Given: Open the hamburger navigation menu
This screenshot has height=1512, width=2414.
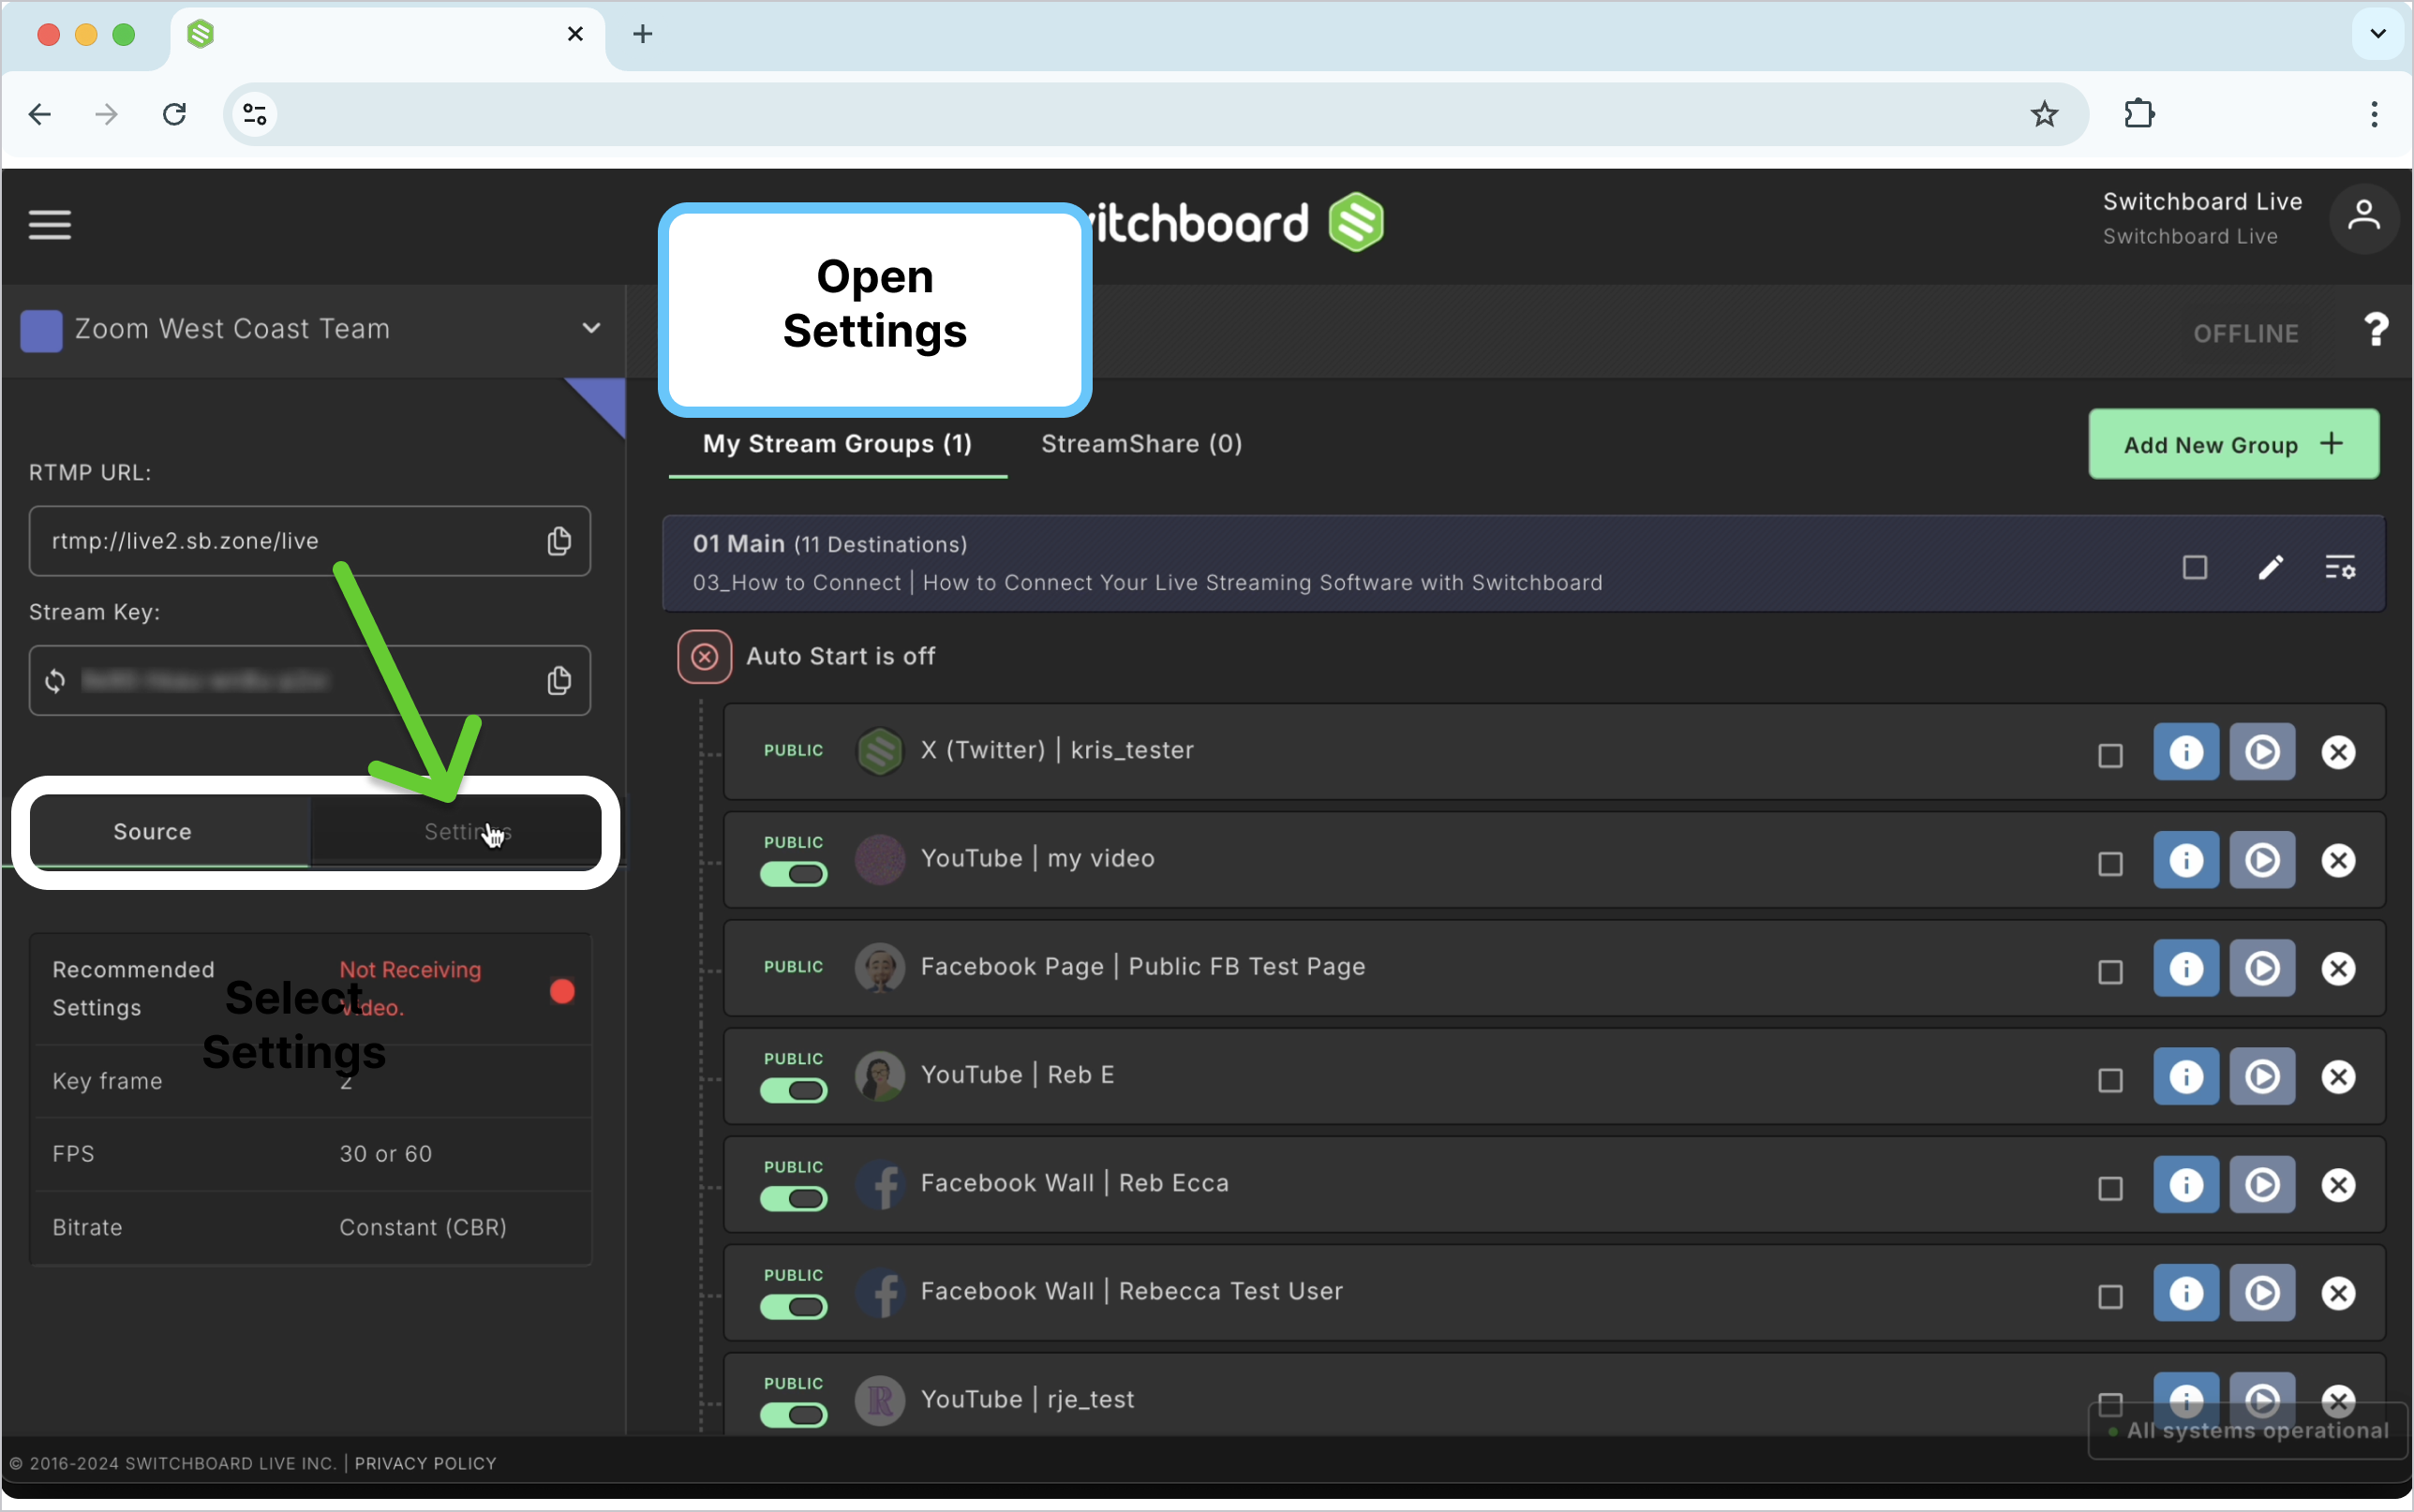Looking at the screenshot, I should (49, 225).
